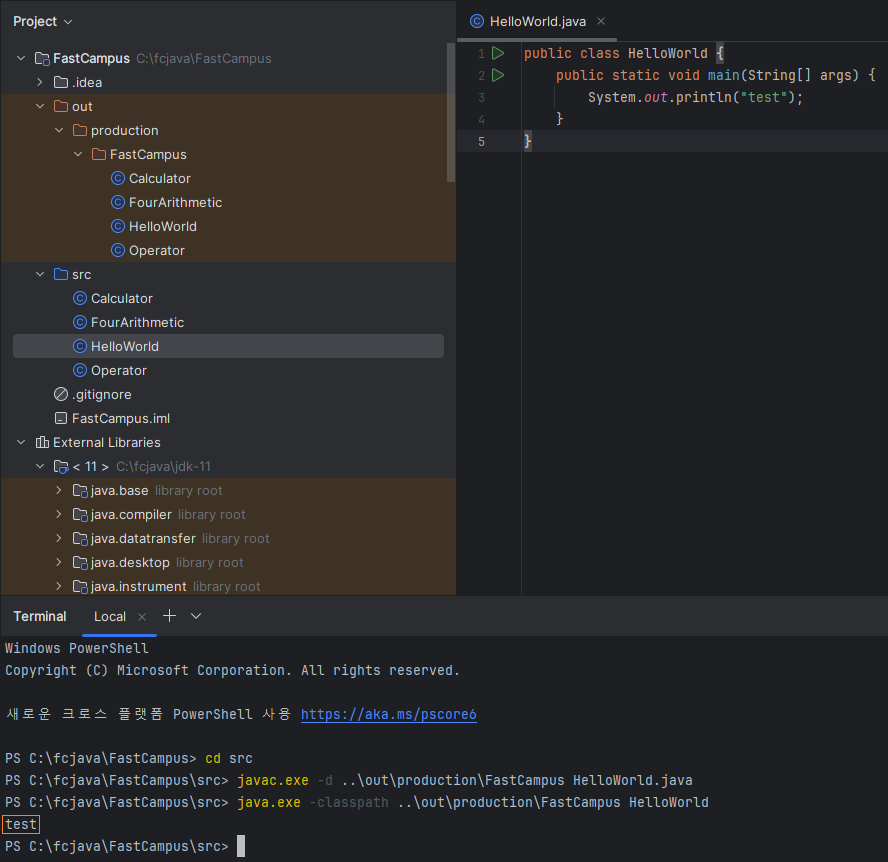The height and width of the screenshot is (862, 888).
Task: Expand the .idea folder
Action: pyautogui.click(x=40, y=82)
